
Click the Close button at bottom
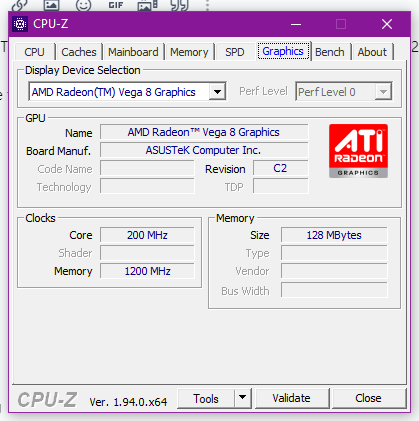368,398
